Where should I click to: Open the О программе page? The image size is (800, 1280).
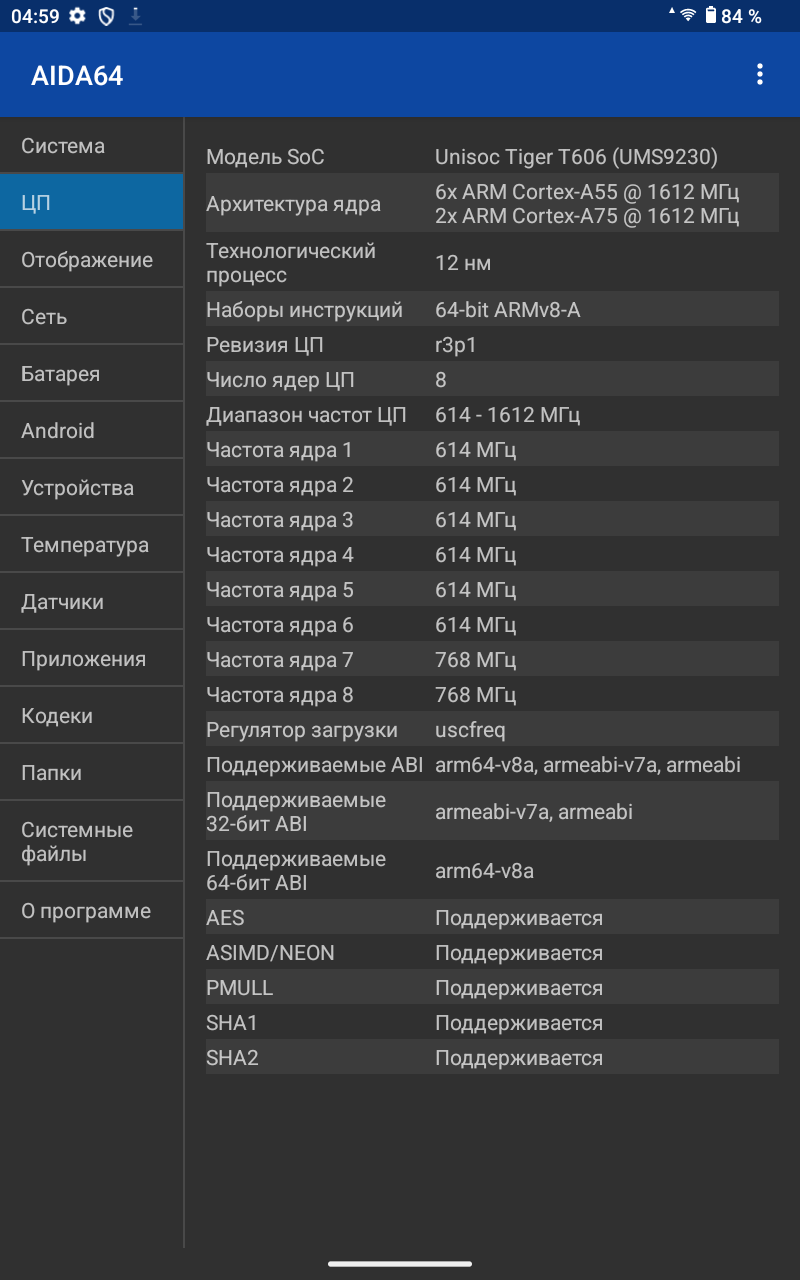[x=91, y=911]
